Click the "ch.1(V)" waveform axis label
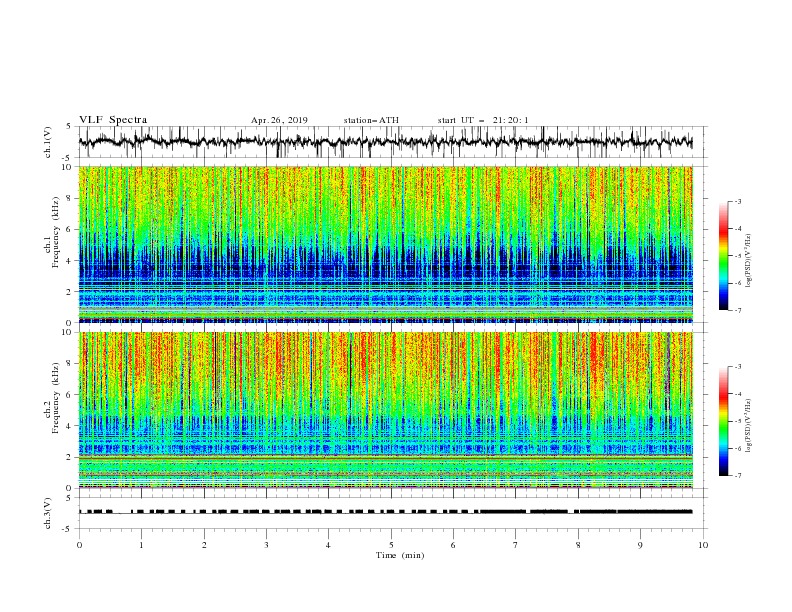The width and height of the screenshot is (792, 612). click(x=48, y=142)
